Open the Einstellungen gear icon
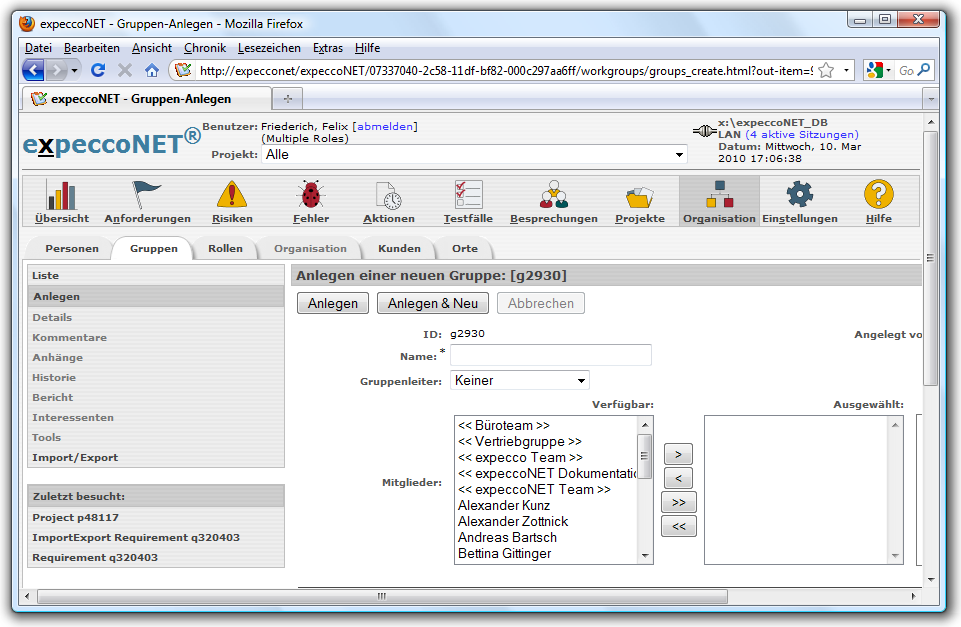This screenshot has height=627, width=961. coord(799,195)
